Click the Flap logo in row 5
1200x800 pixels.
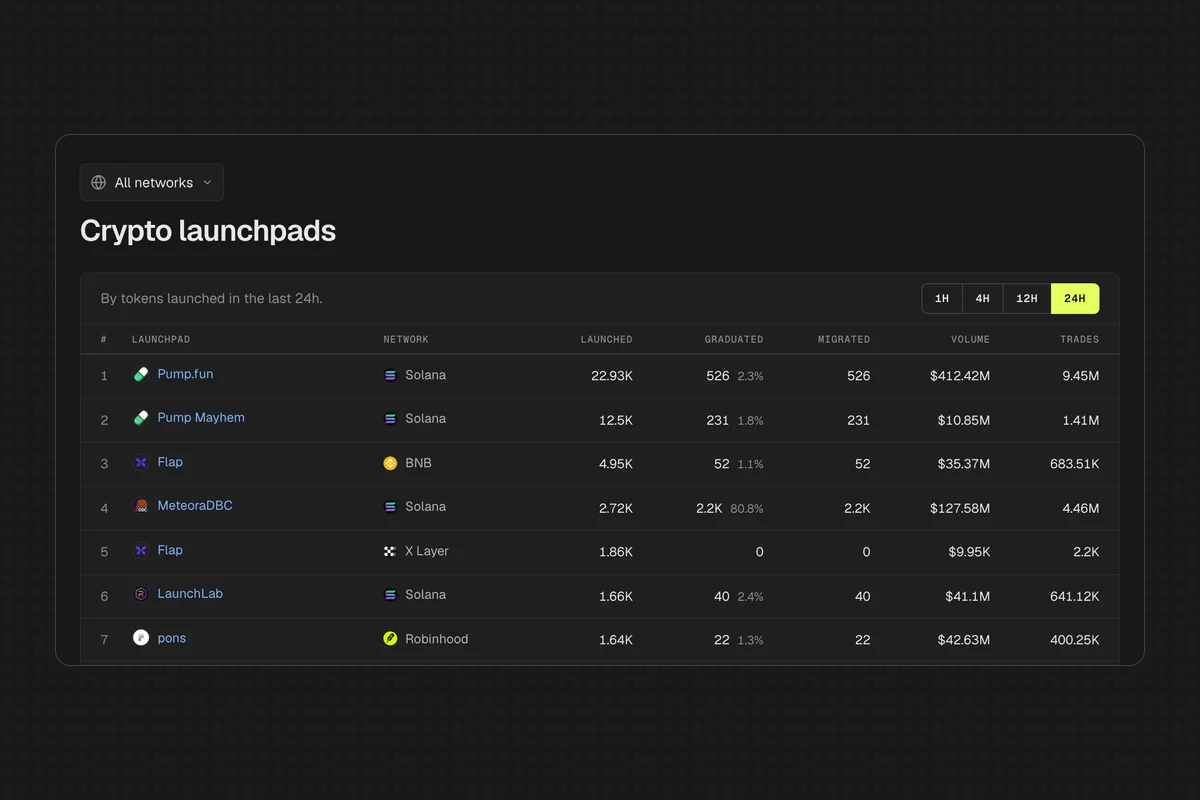(141, 550)
